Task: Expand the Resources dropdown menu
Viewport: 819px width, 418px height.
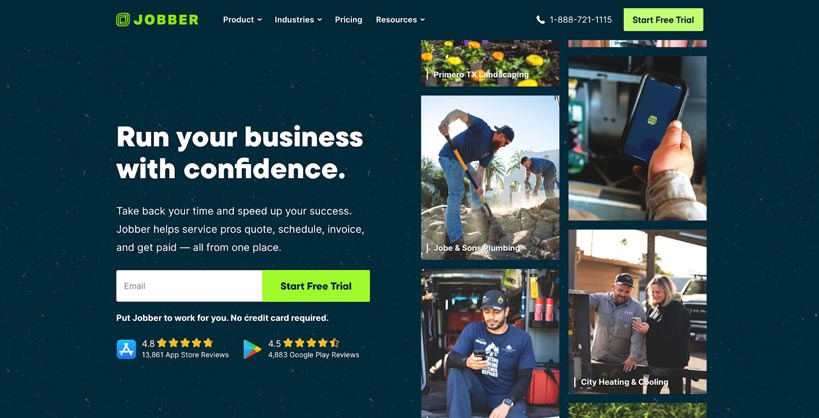Action: pos(400,20)
